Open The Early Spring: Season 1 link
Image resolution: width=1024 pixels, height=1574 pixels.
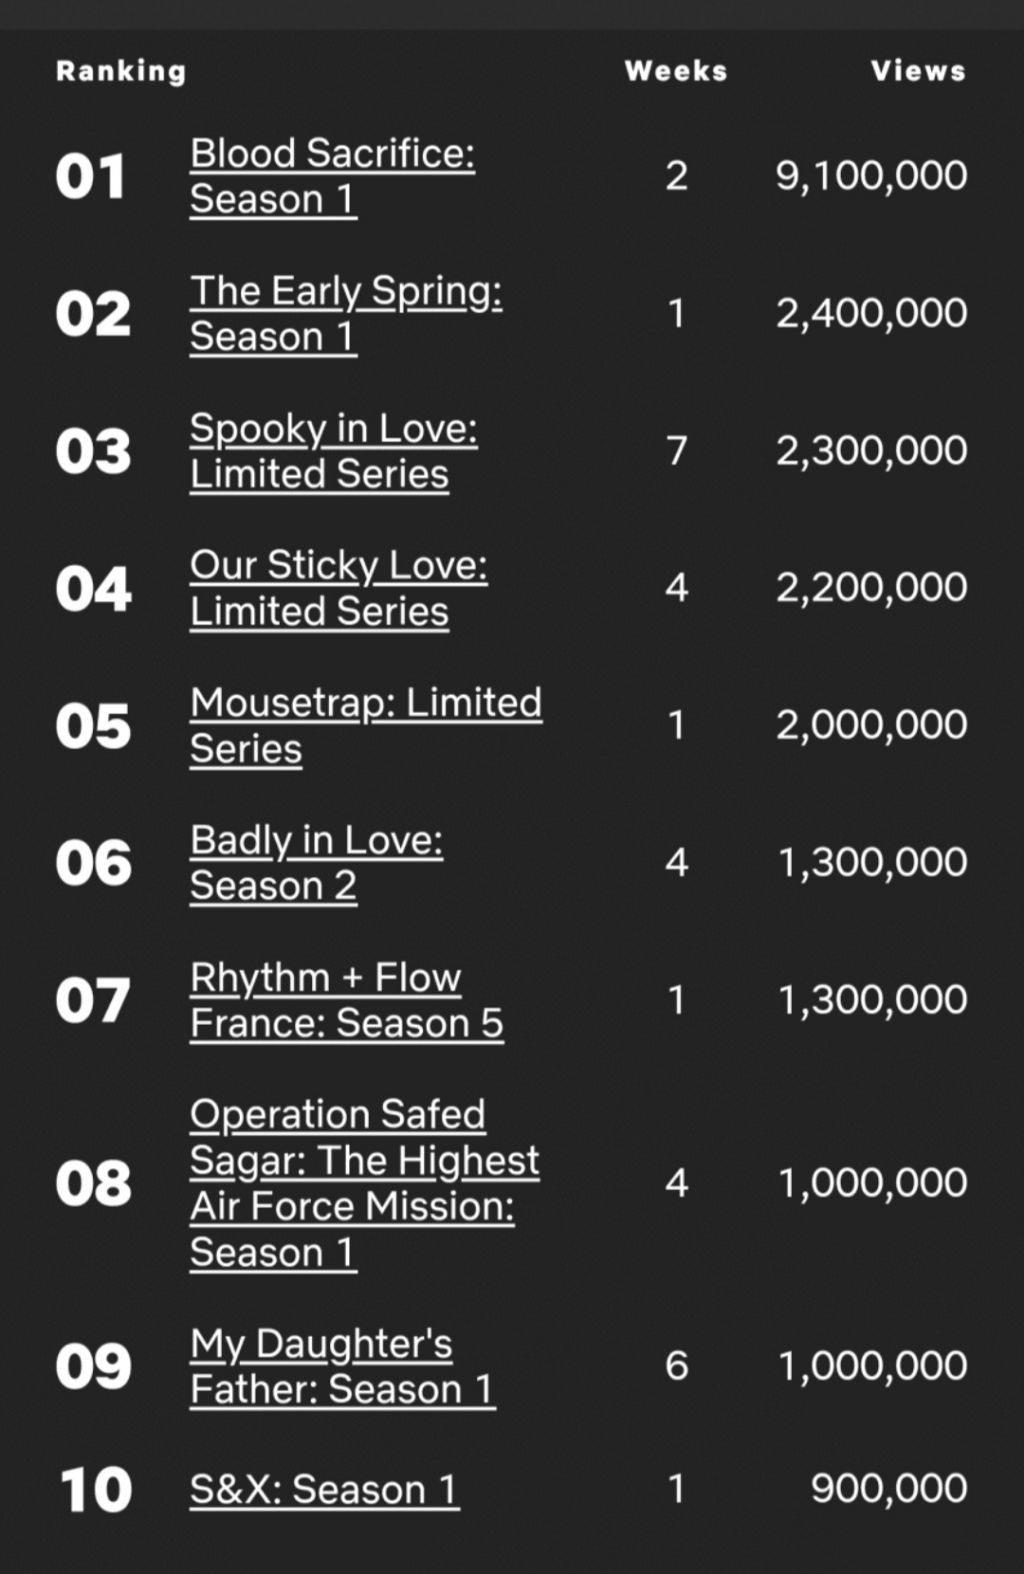346,314
